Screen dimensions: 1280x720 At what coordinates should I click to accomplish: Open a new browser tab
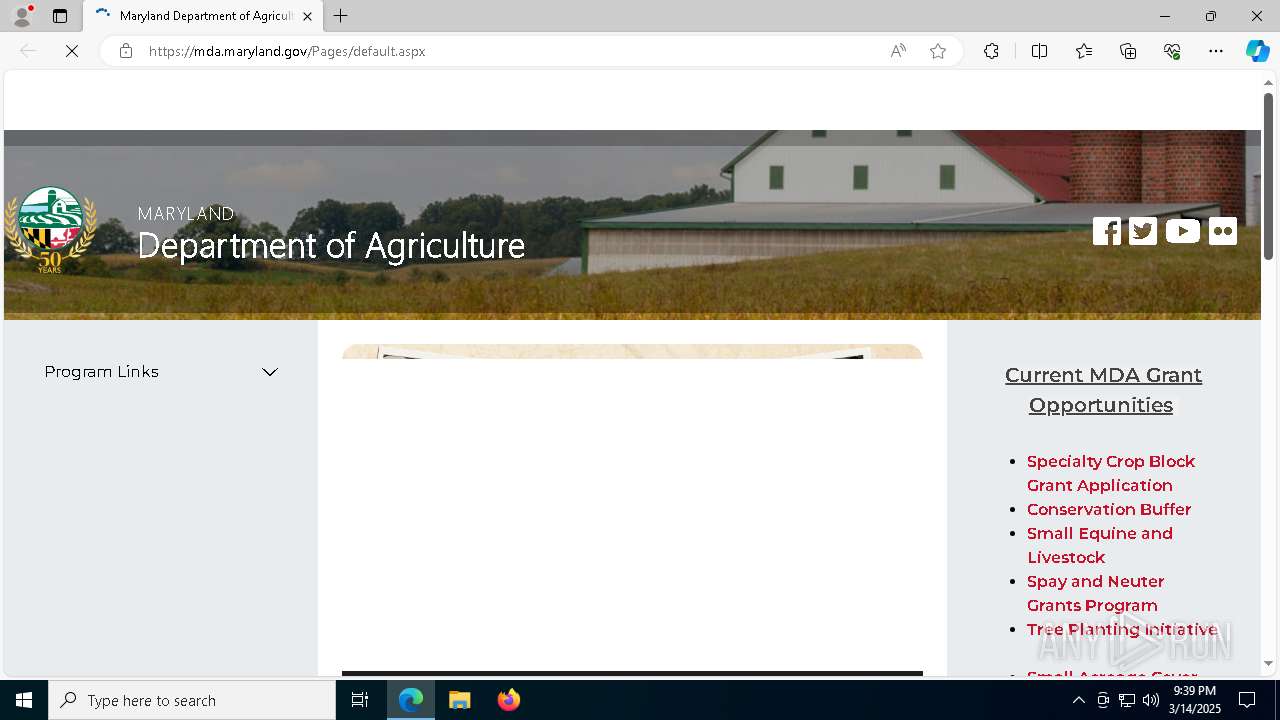point(341,16)
